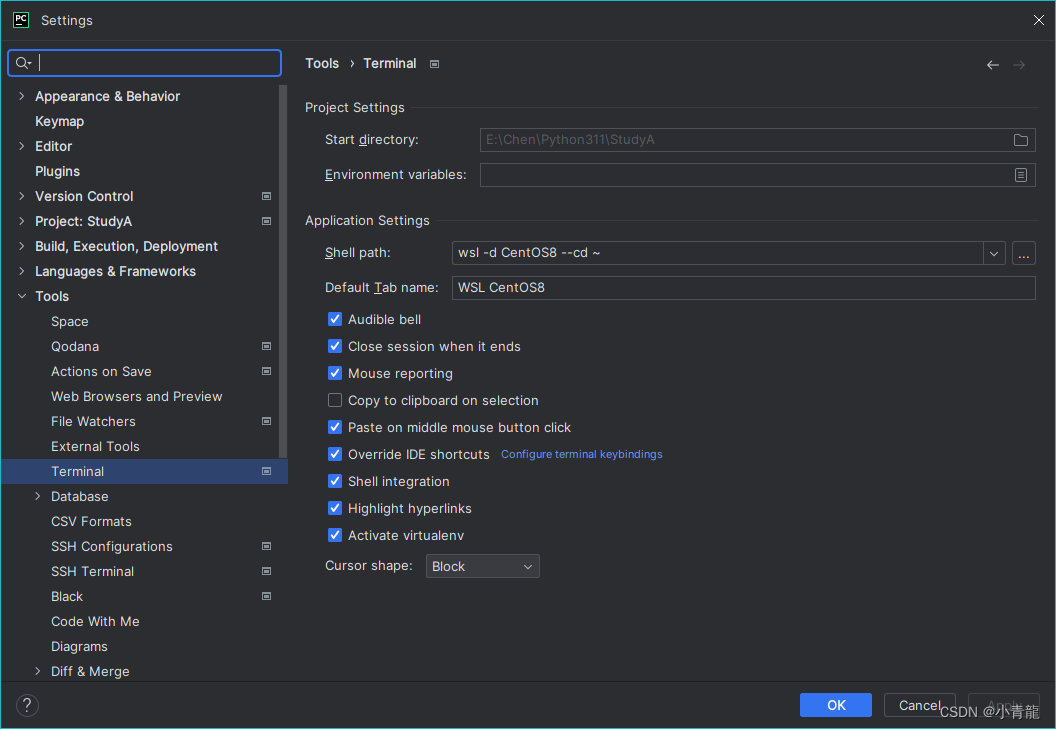This screenshot has height=729, width=1056.
Task: Expand Build, Execution, Deployment node
Action: pyautogui.click(x=22, y=246)
